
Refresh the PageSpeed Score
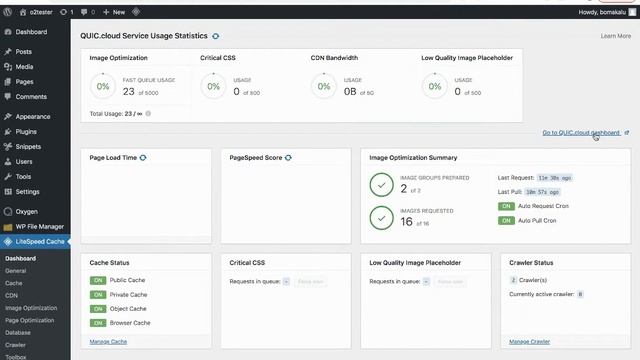pos(288,158)
